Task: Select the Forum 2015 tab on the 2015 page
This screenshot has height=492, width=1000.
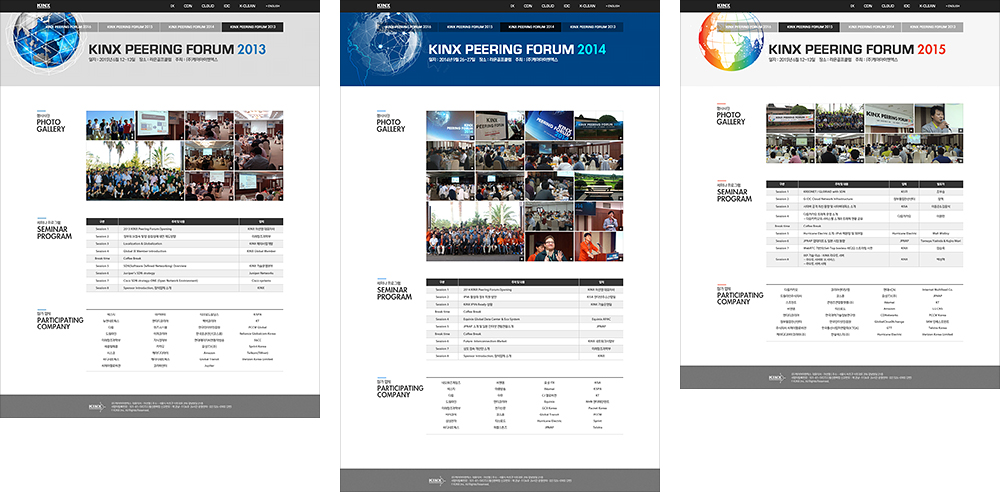Action: point(810,27)
